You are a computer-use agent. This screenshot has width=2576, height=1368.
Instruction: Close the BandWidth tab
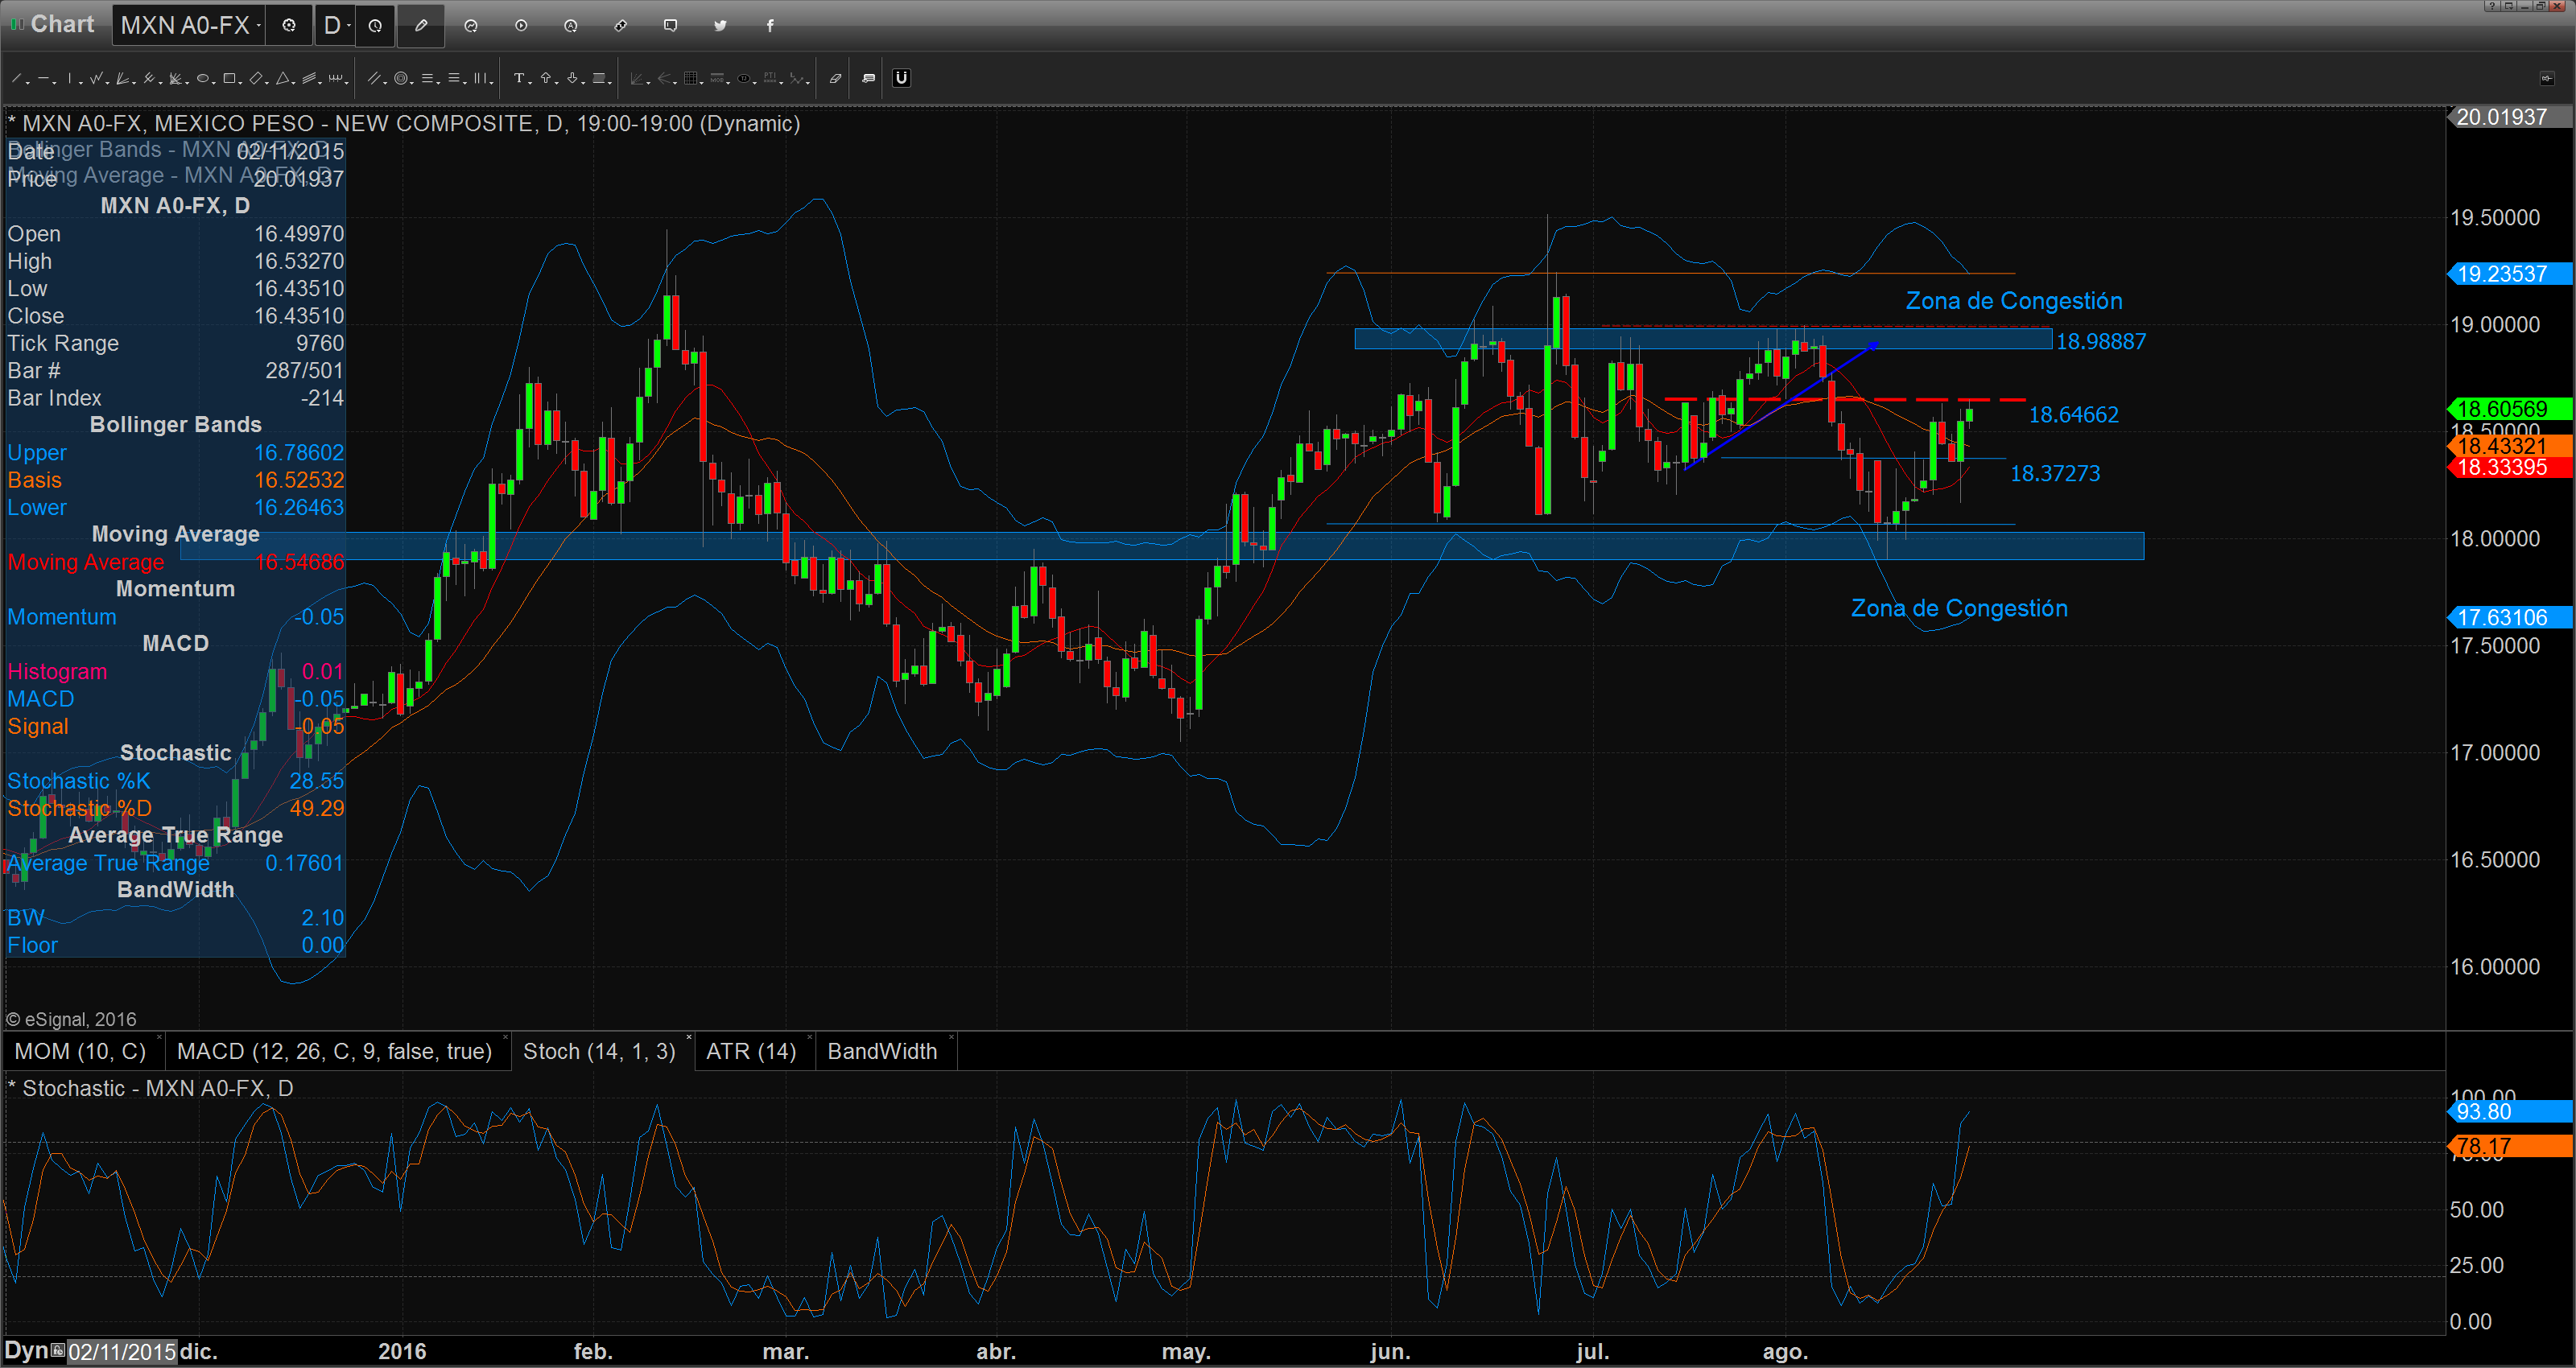pos(951,1038)
